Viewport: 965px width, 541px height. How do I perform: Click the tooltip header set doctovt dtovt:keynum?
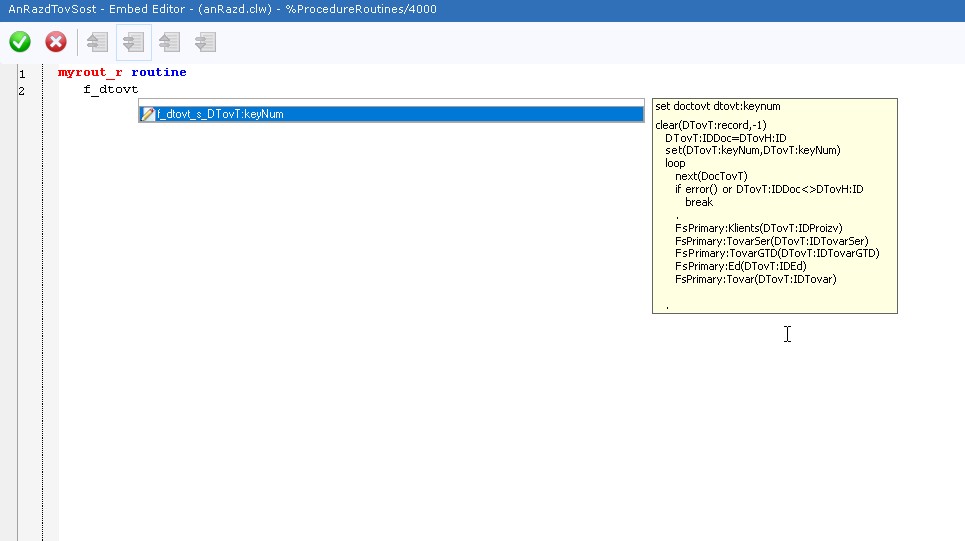(717, 106)
